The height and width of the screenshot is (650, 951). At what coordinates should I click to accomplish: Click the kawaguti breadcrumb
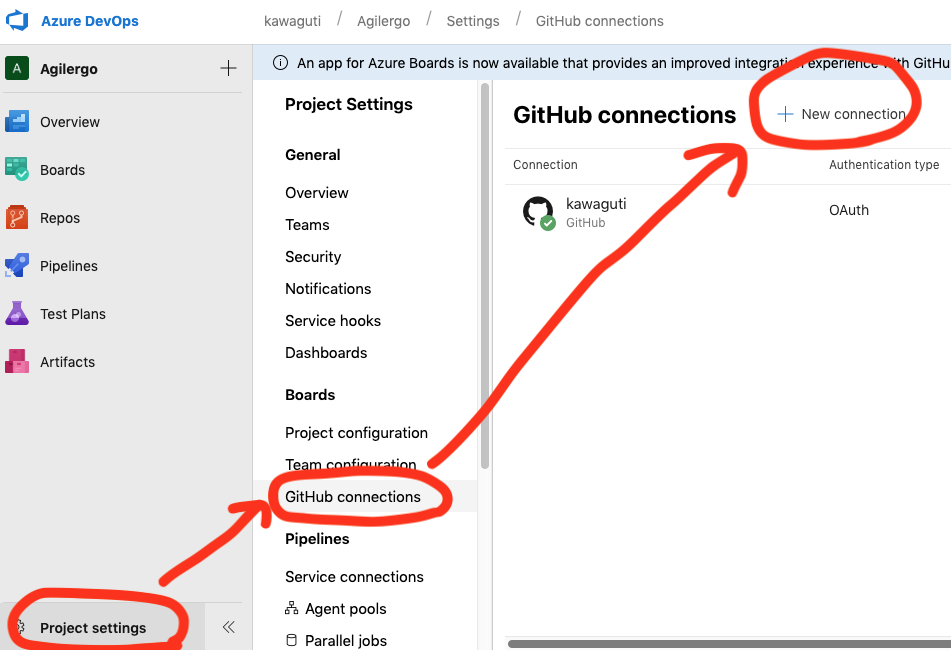coord(292,21)
